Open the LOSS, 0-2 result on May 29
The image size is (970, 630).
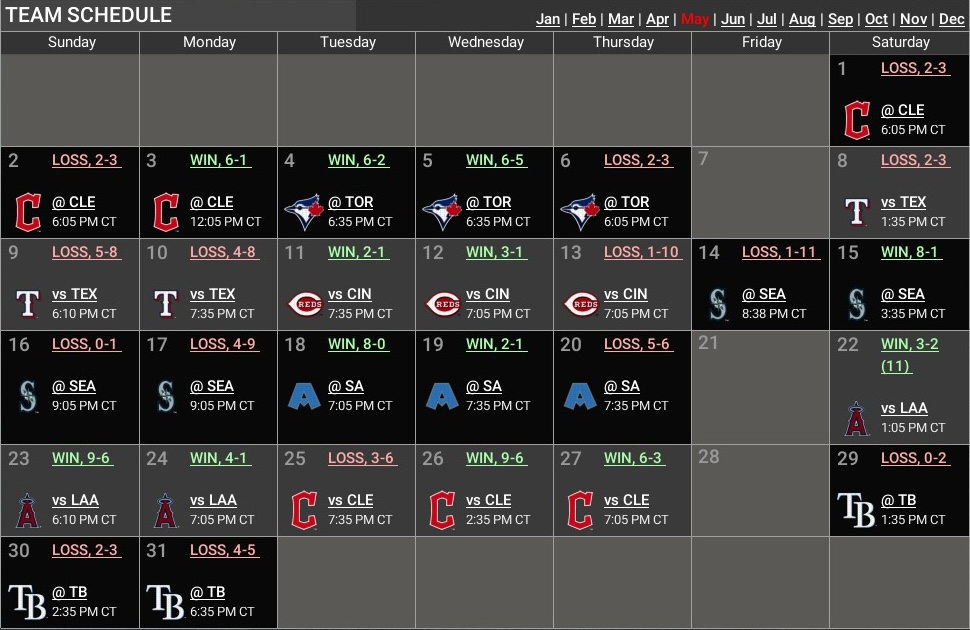(913, 458)
